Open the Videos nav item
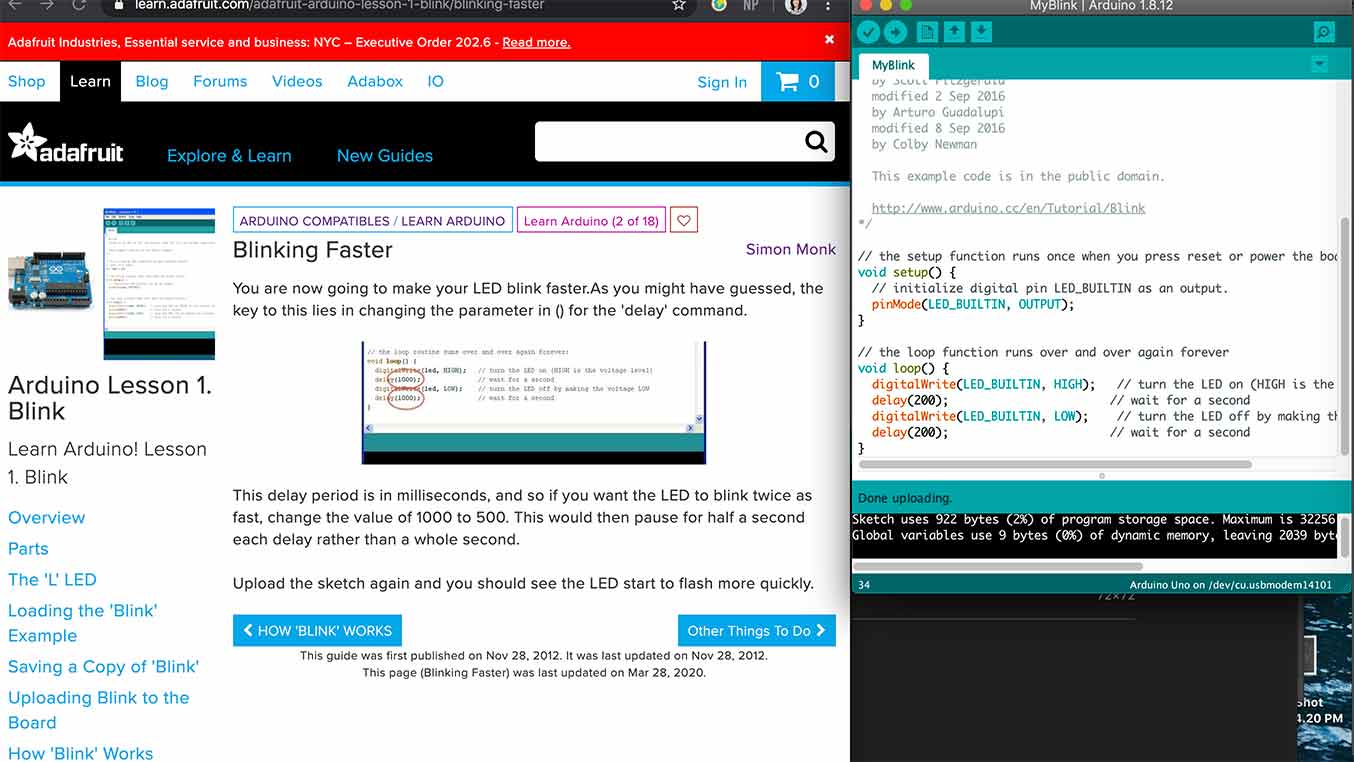The width and height of the screenshot is (1354, 762). pos(297,82)
